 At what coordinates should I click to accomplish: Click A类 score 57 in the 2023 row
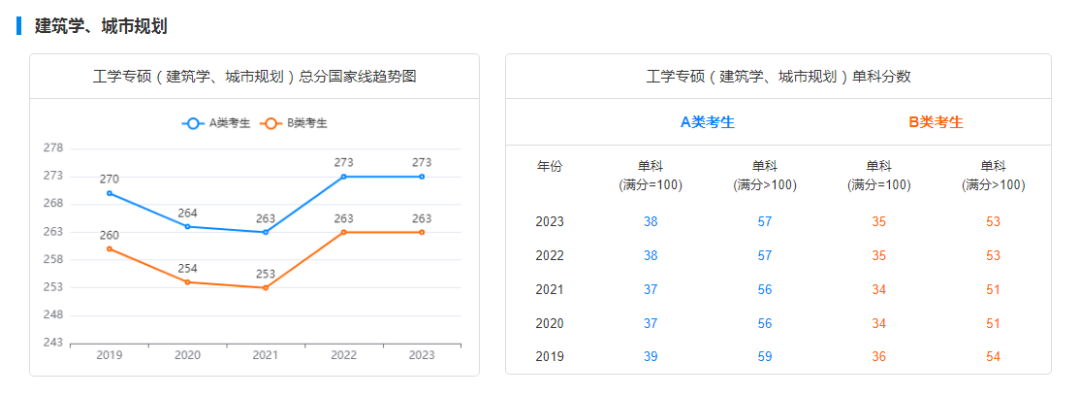(x=765, y=222)
